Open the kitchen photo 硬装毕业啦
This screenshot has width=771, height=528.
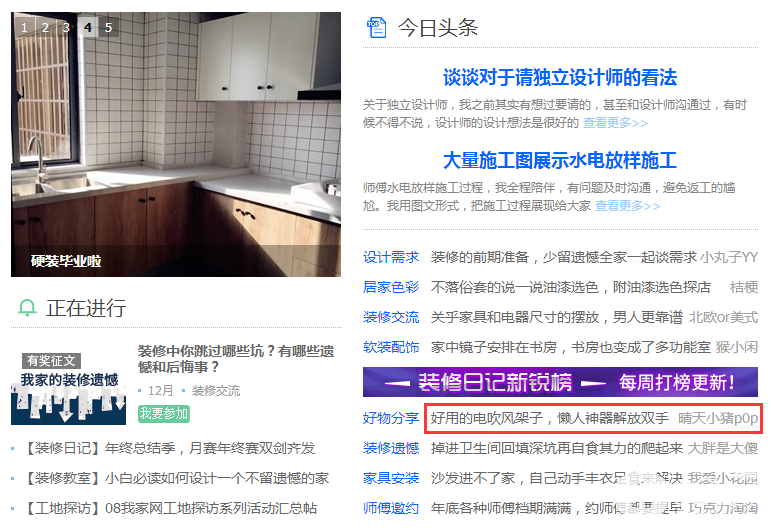(x=176, y=145)
